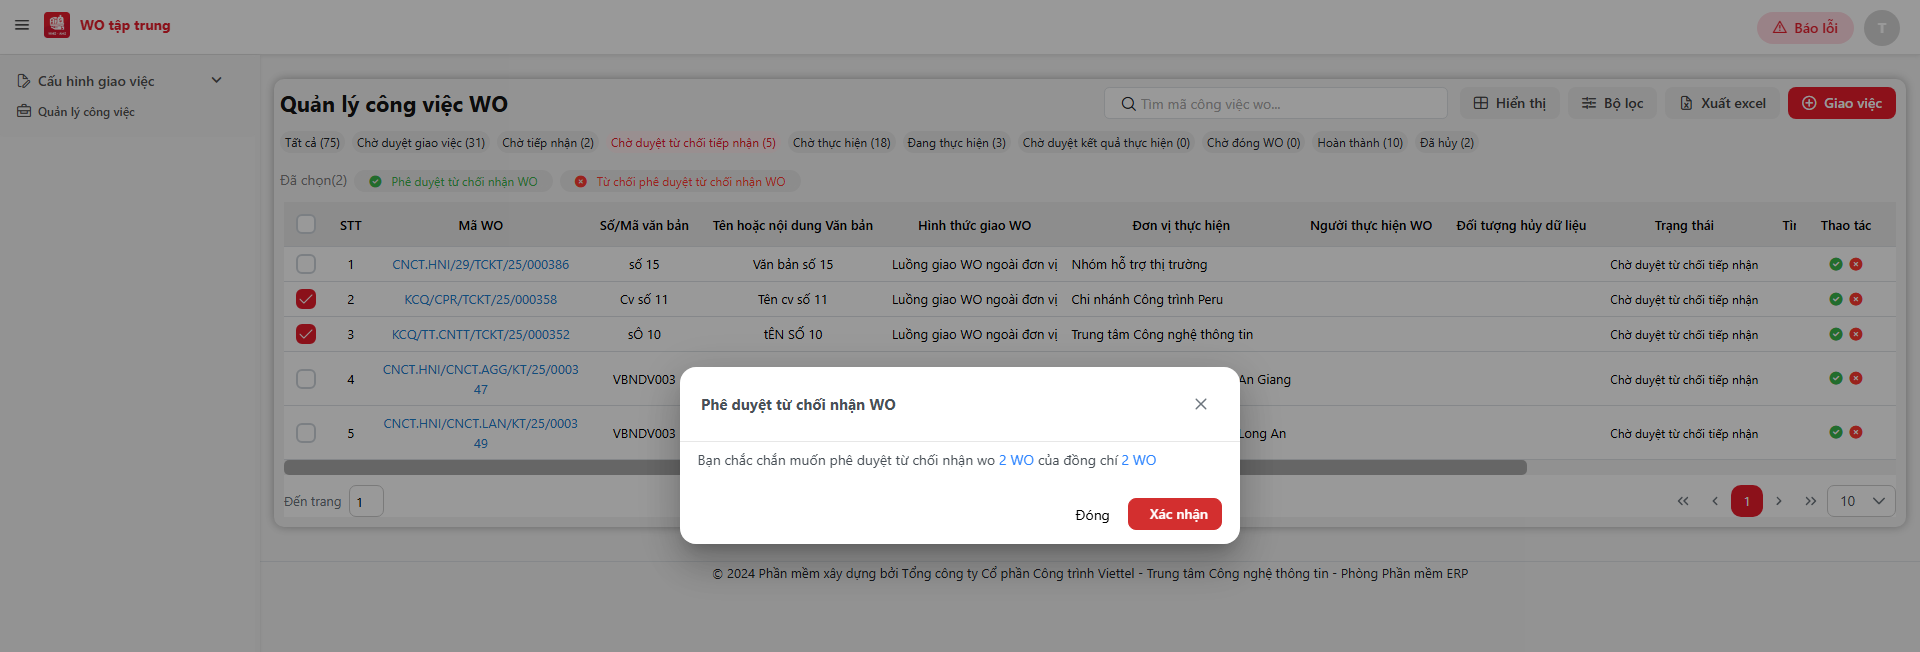1920x652 pixels.
Task: Uncheck the row KCQ/TT.CNTT/TCKT/25/000352 checkbox
Action: coord(306,334)
